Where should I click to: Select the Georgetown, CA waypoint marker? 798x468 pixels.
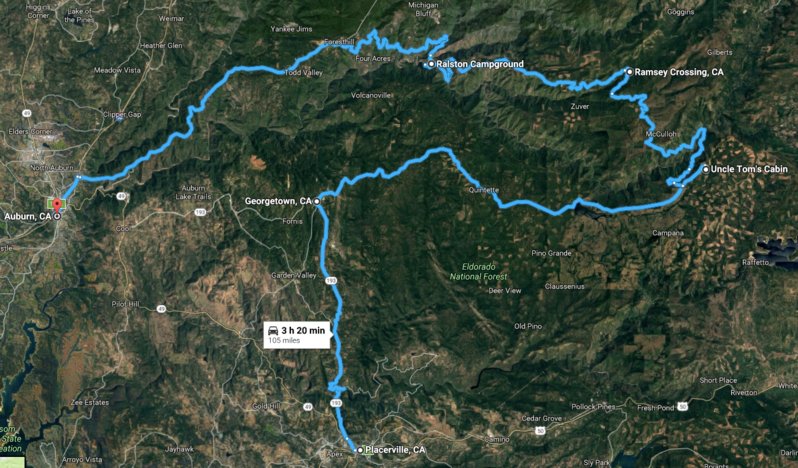(x=317, y=201)
